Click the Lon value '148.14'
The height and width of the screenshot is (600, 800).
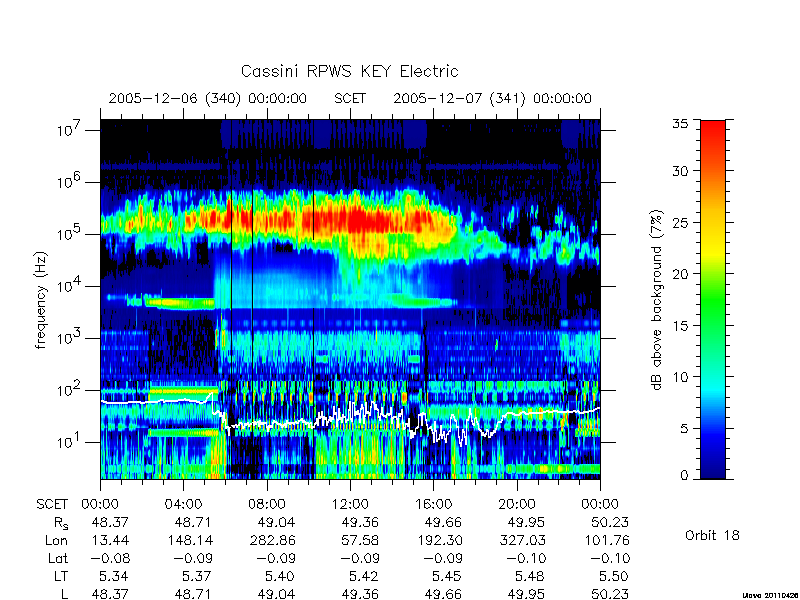pyautogui.click(x=192, y=540)
